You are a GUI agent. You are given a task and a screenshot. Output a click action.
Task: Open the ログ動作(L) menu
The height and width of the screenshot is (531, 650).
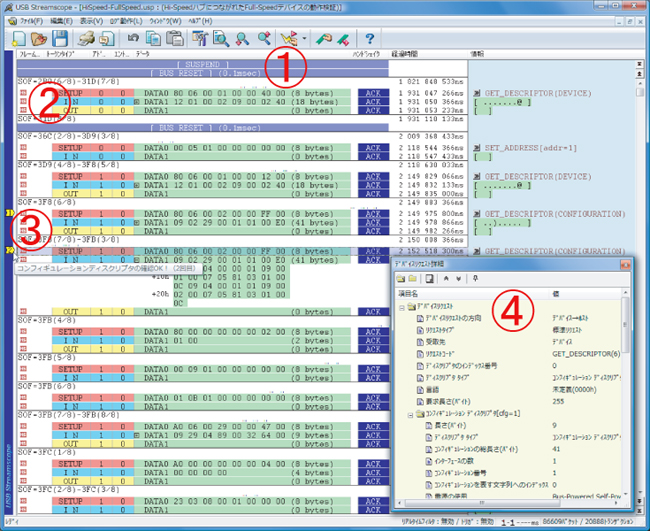pos(126,21)
